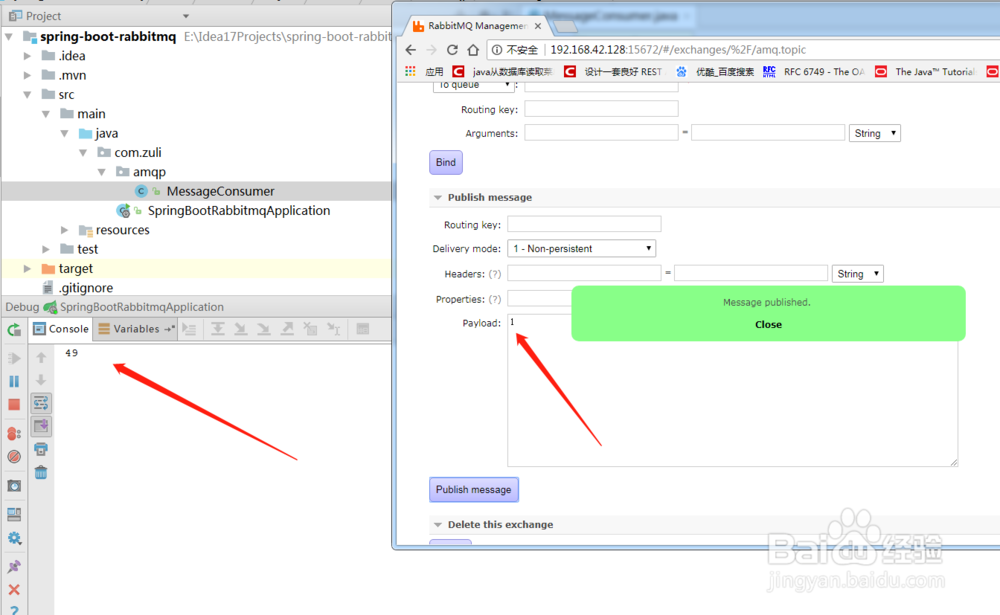Mute all breakpoints
Viewport: 1000px width, 615px height.
click(14, 457)
